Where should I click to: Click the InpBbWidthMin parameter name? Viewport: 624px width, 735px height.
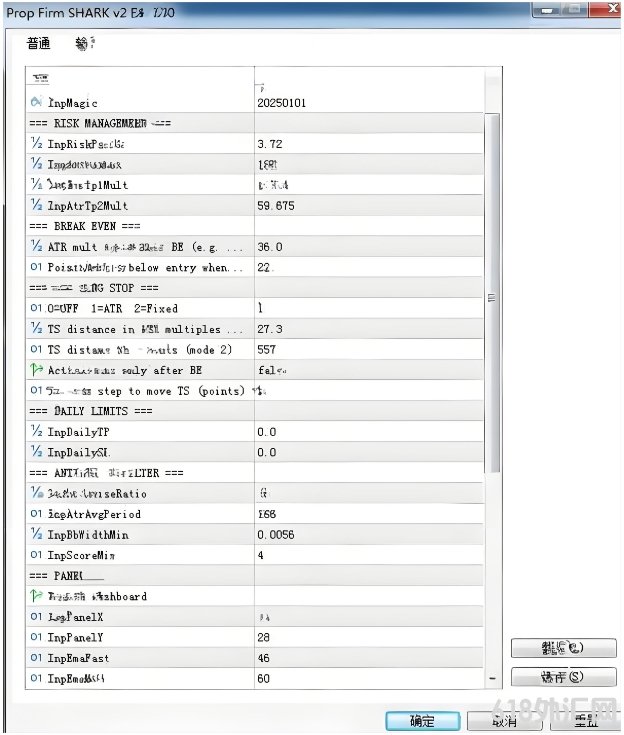pos(88,535)
